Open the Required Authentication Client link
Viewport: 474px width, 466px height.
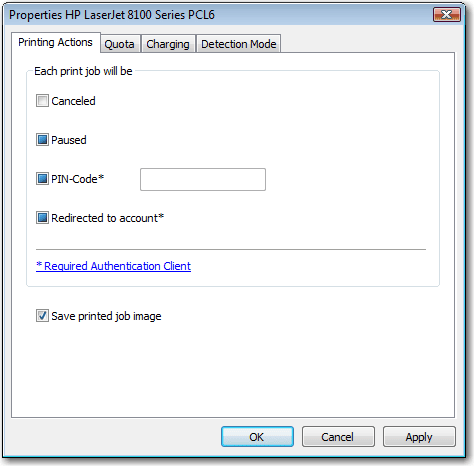tap(113, 266)
